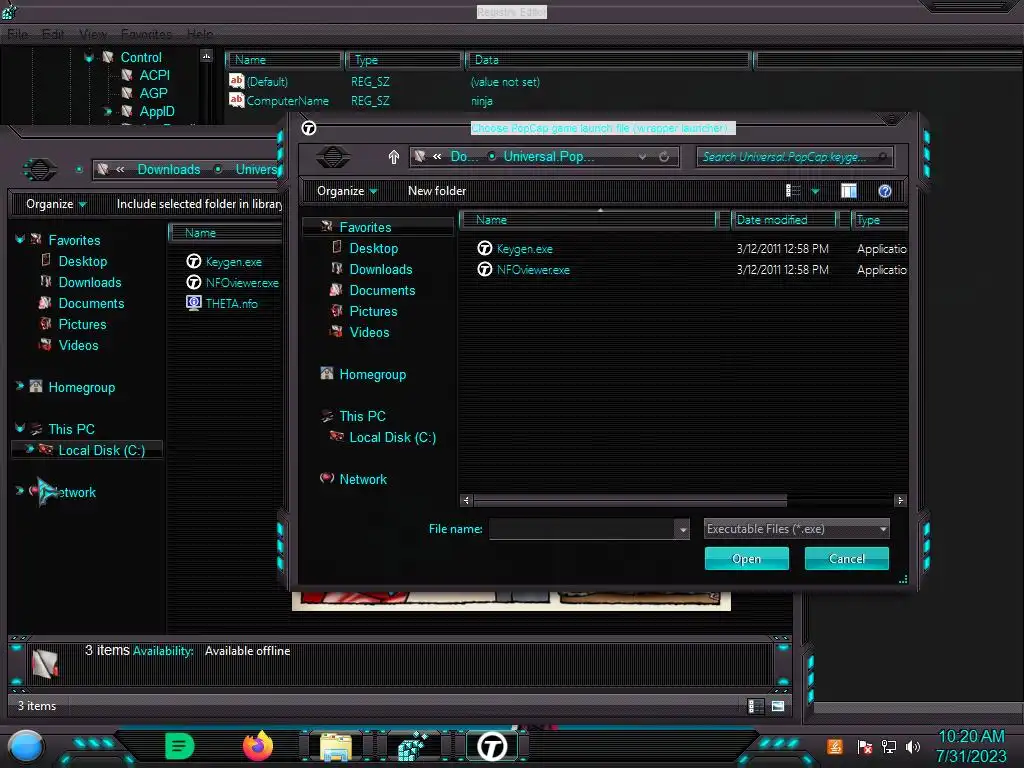The width and height of the screenshot is (1024, 768).
Task: Open the green notes app on taskbar
Action: click(180, 746)
